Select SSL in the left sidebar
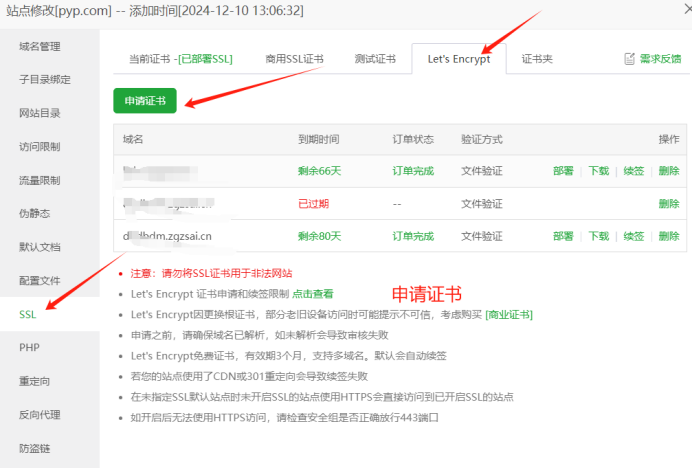 pos(28,314)
